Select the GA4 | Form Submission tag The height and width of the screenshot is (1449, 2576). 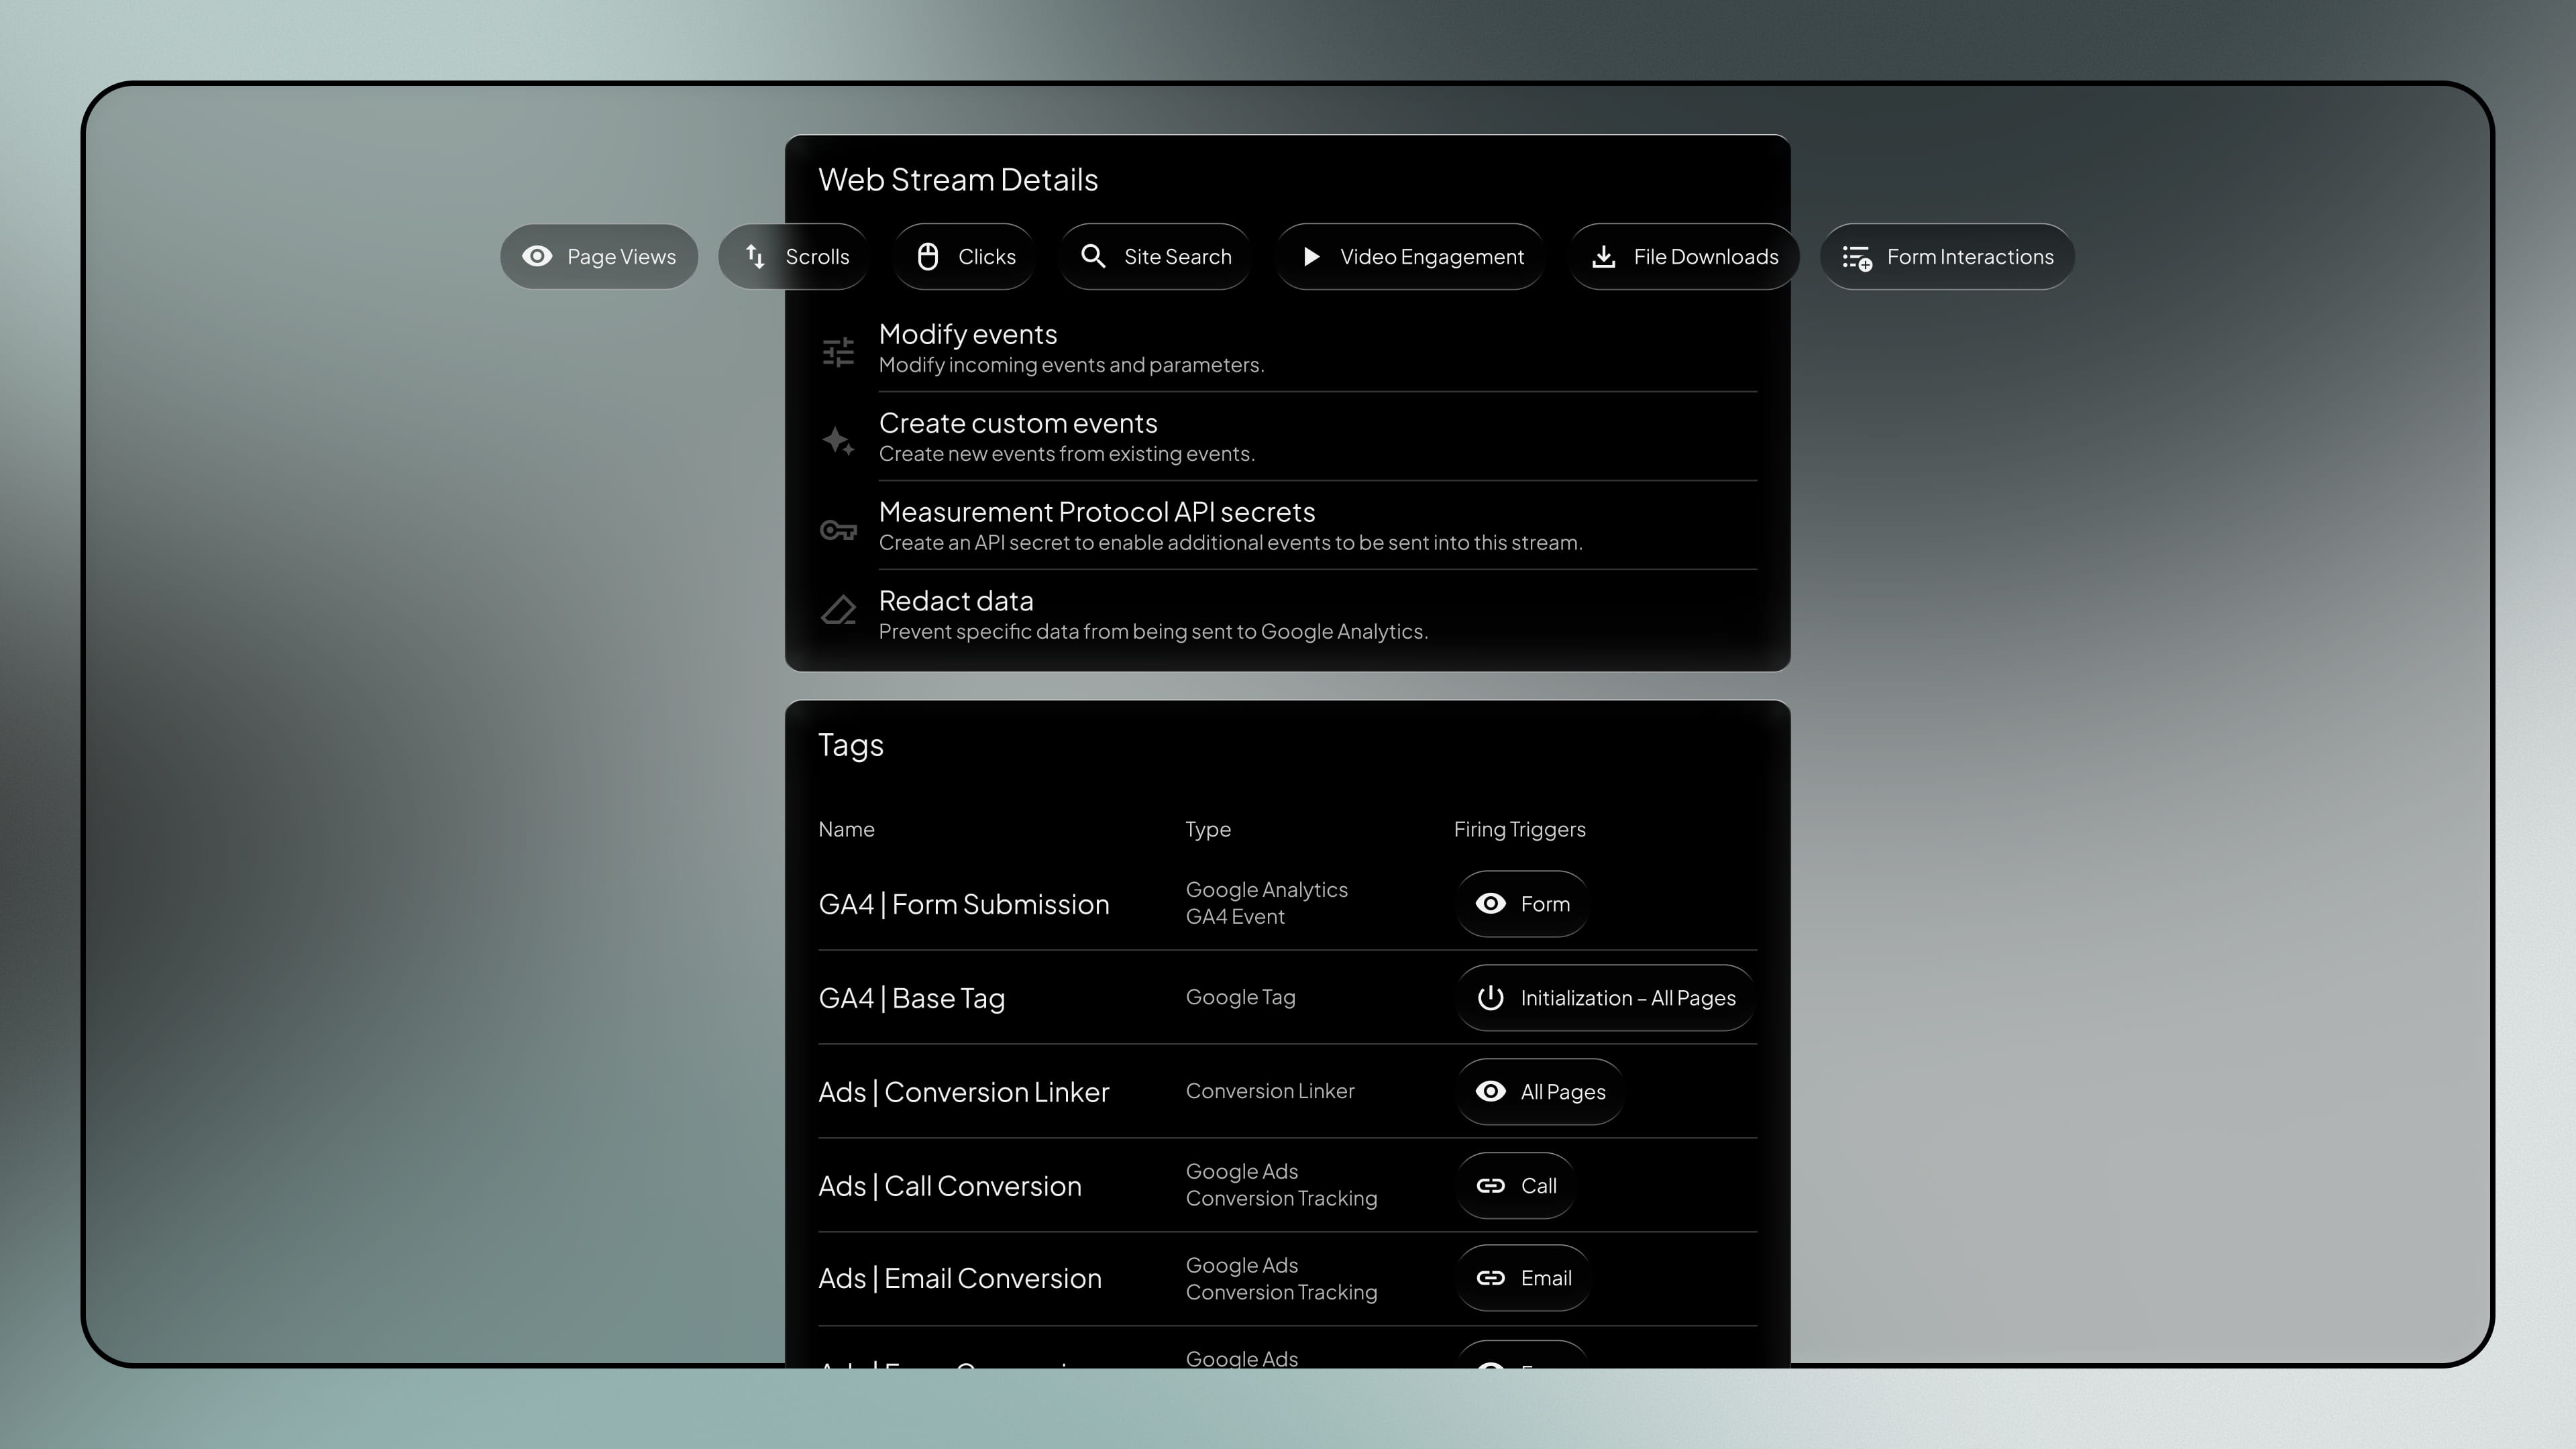click(964, 904)
